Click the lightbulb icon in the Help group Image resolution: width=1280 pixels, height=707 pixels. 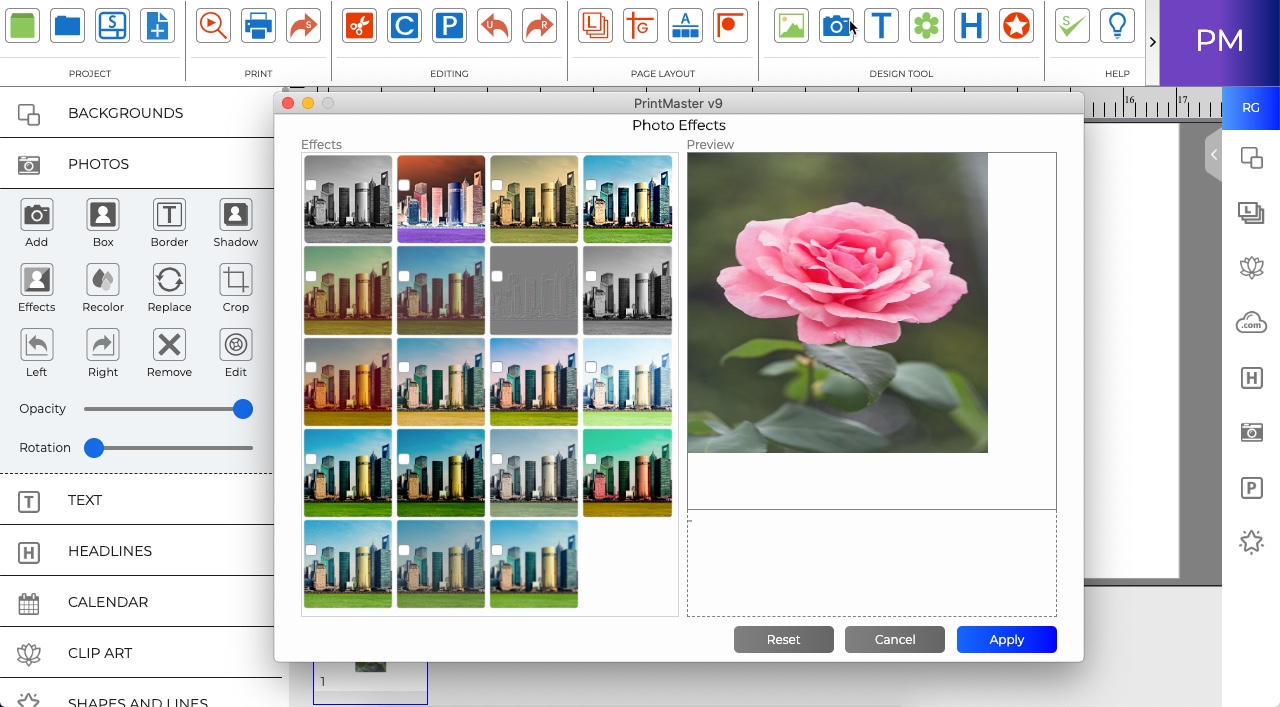[1117, 26]
